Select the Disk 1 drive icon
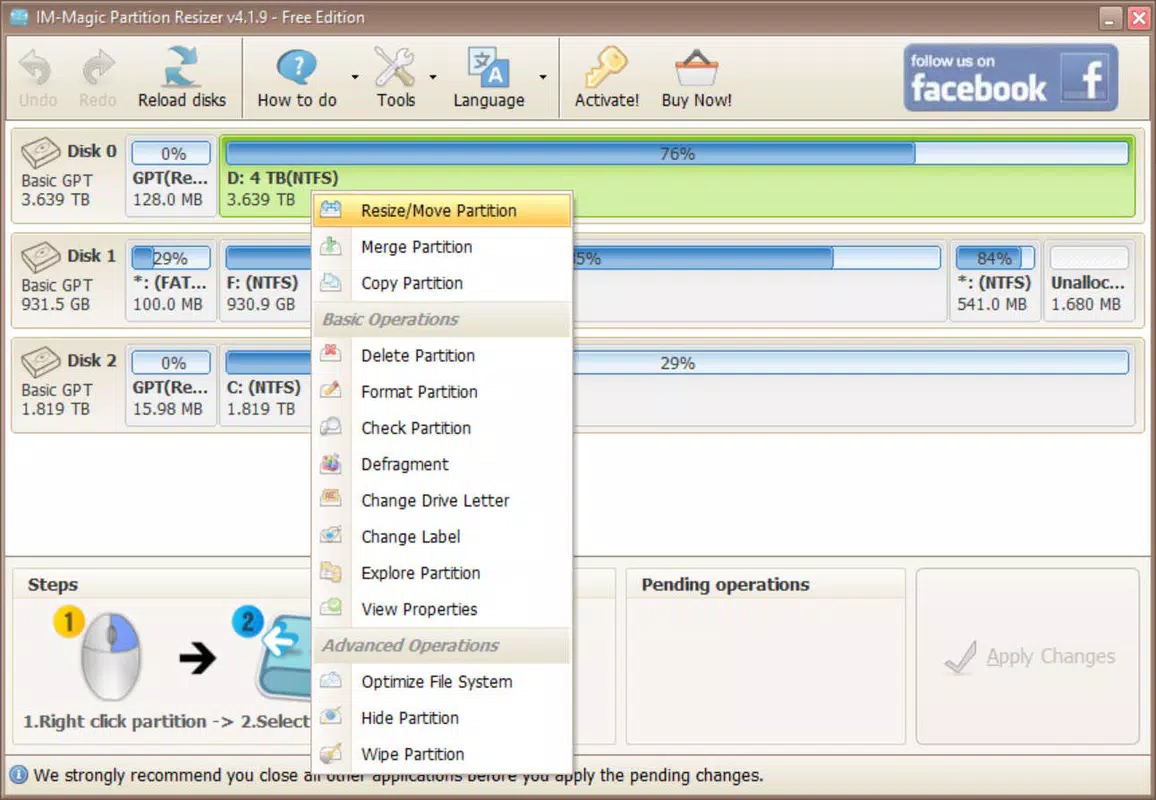Screen dimensions: 1156x800 click(41, 257)
